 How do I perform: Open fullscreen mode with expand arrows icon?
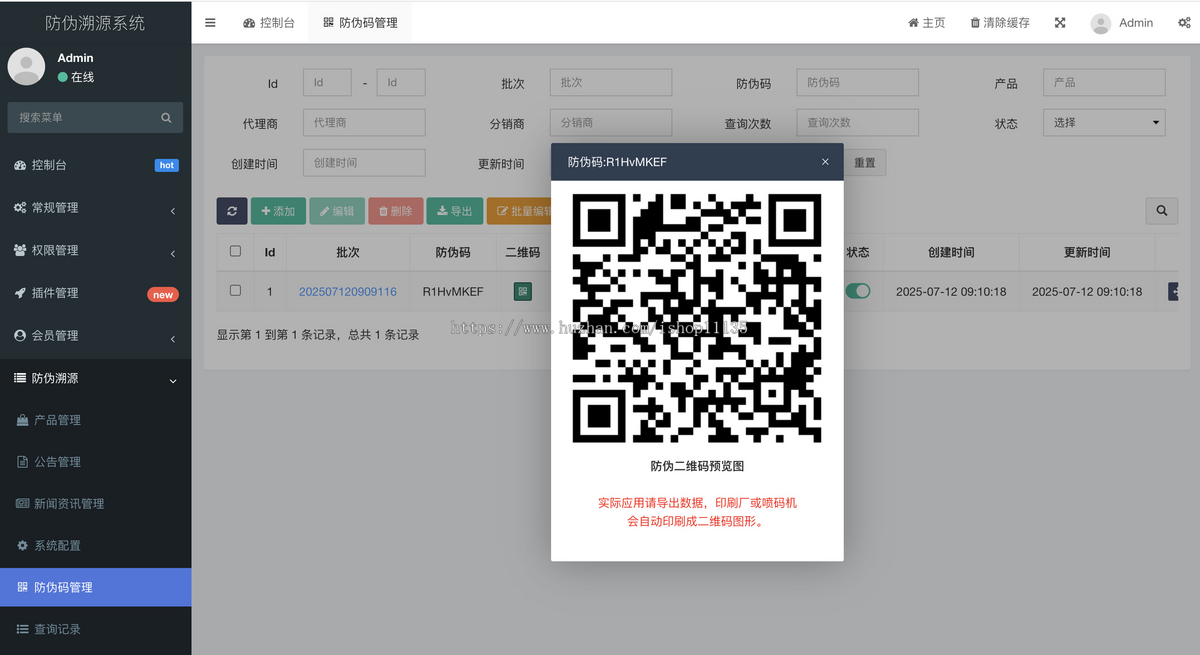pyautogui.click(x=1060, y=23)
